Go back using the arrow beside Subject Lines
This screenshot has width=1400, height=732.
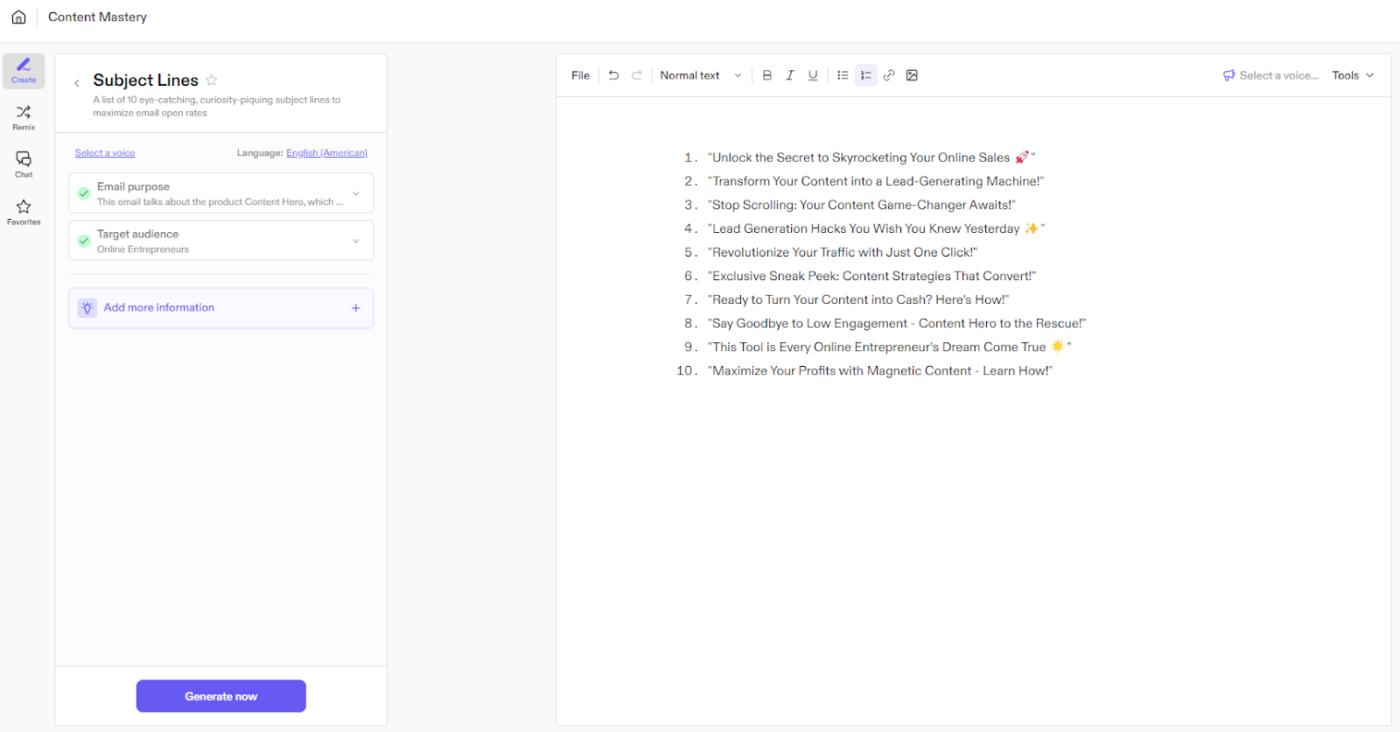click(77, 83)
